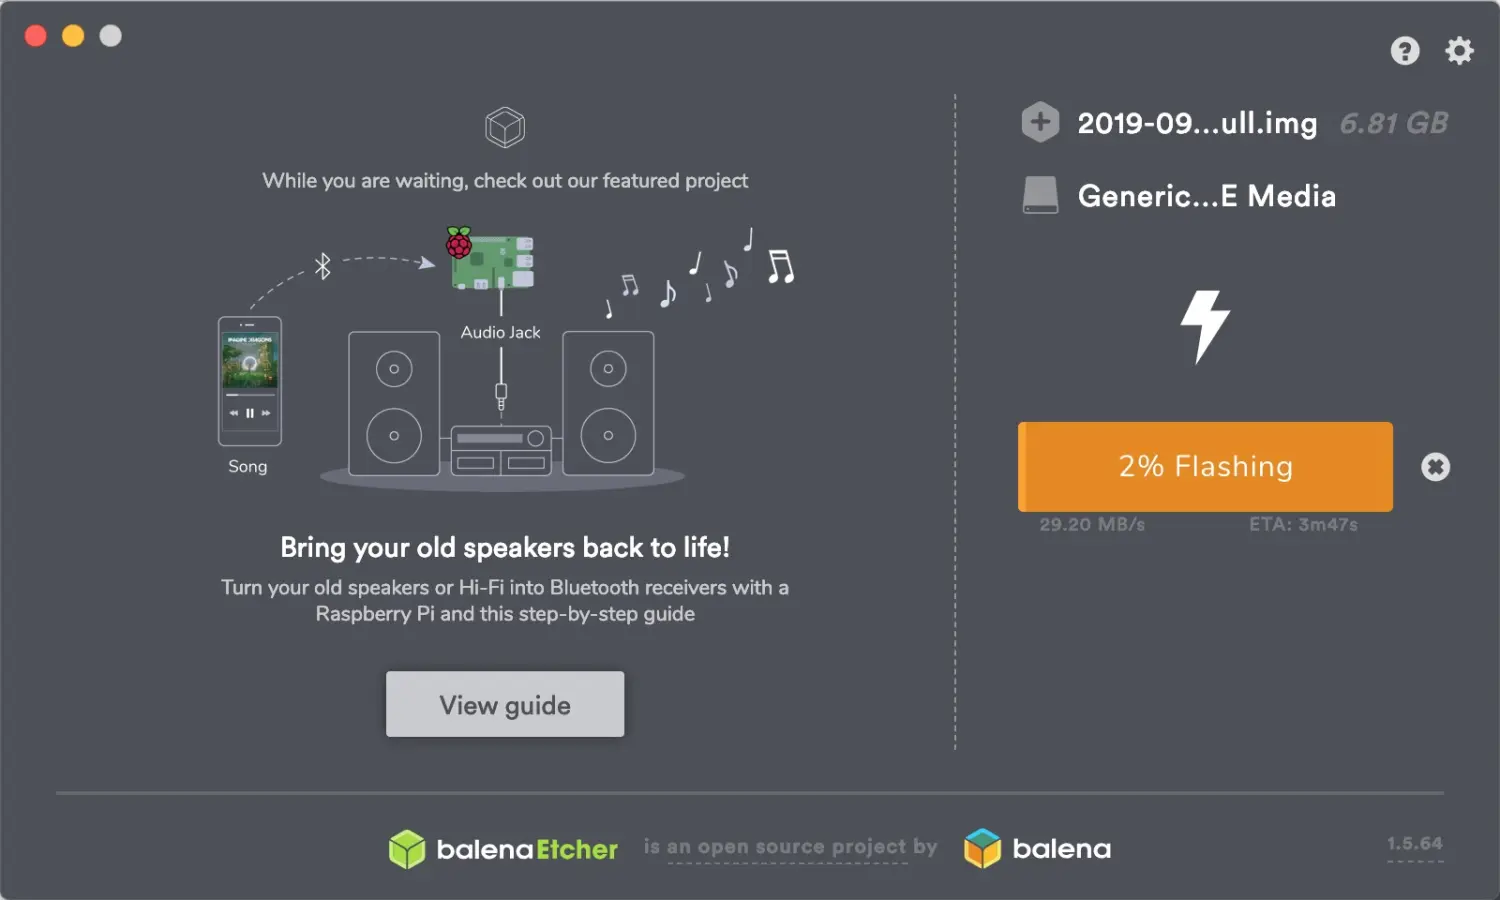Open the help question mark icon

[1405, 51]
